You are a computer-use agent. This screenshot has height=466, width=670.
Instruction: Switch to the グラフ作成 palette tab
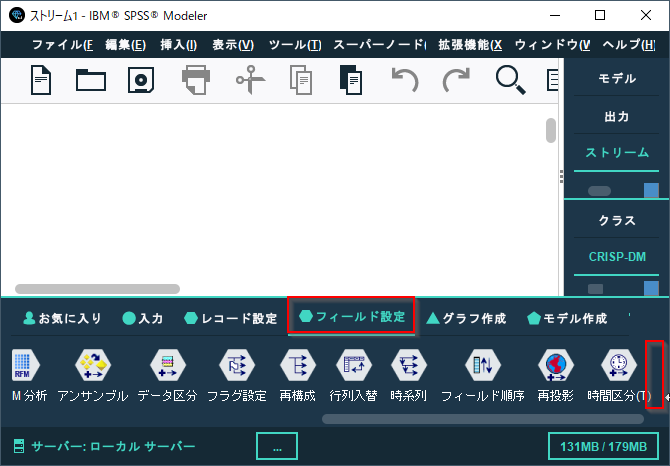467,318
